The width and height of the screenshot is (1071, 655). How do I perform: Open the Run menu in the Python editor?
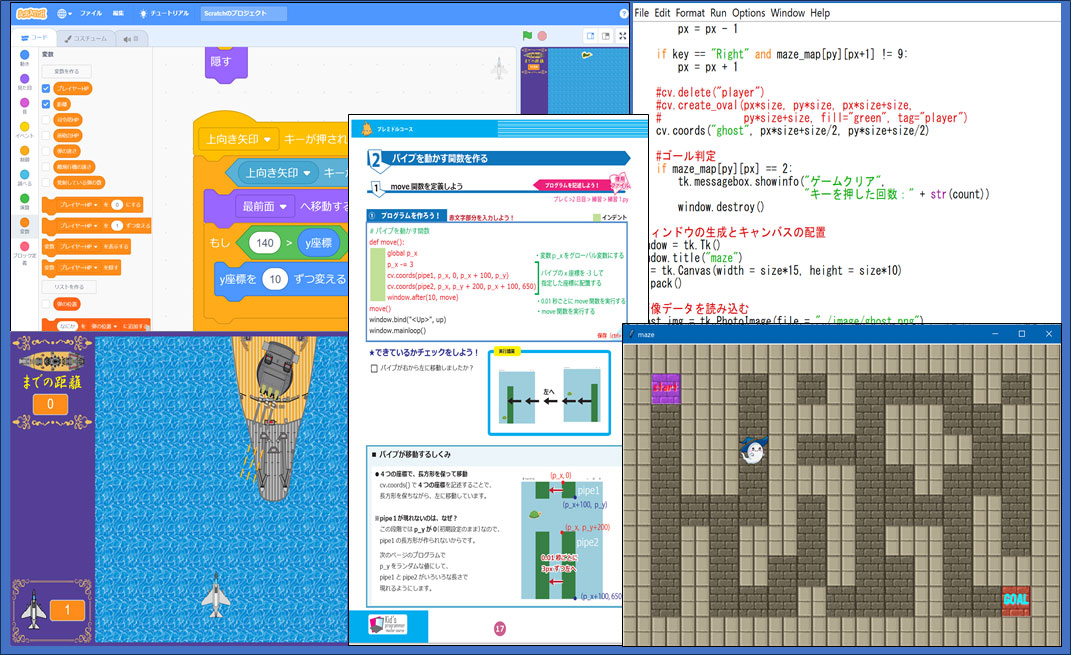pyautogui.click(x=718, y=13)
